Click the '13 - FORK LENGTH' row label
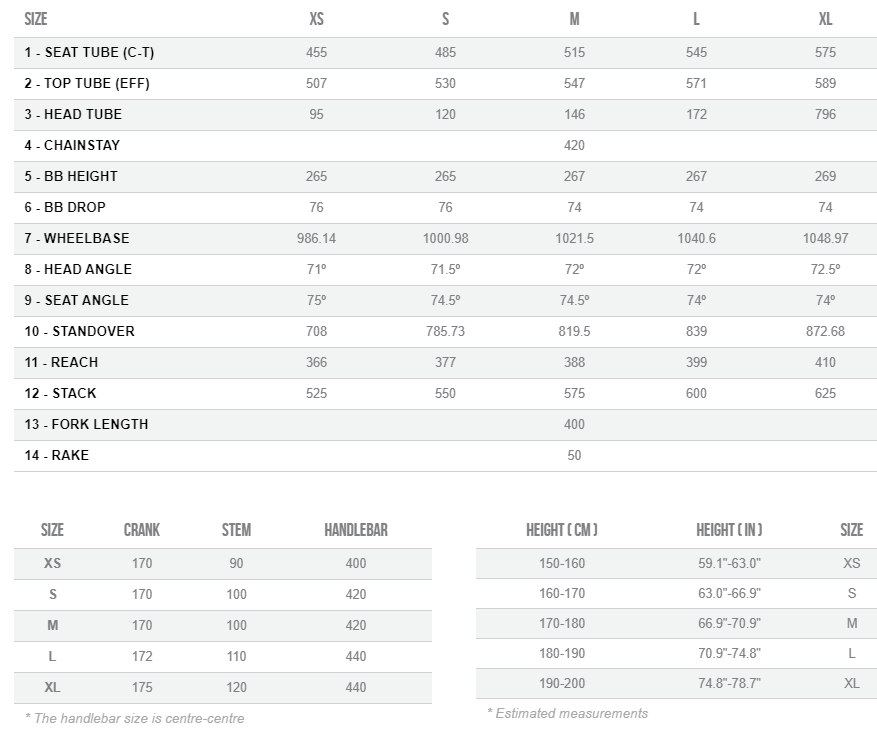 point(86,424)
